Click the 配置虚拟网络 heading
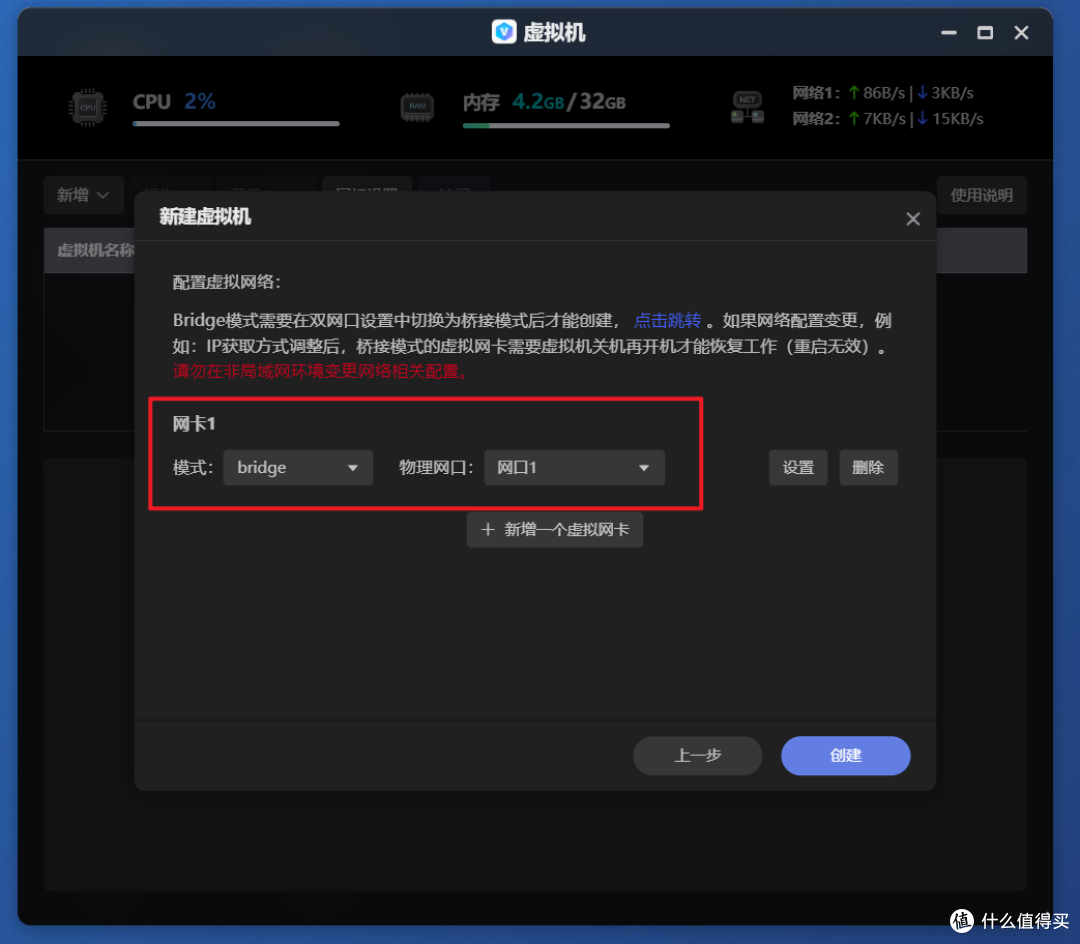 pos(227,282)
